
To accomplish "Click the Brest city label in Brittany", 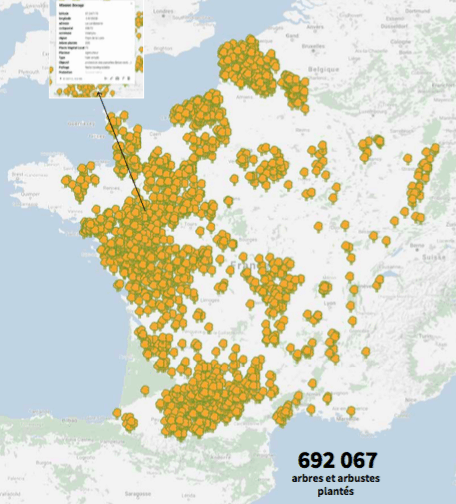I will click(x=17, y=174).
